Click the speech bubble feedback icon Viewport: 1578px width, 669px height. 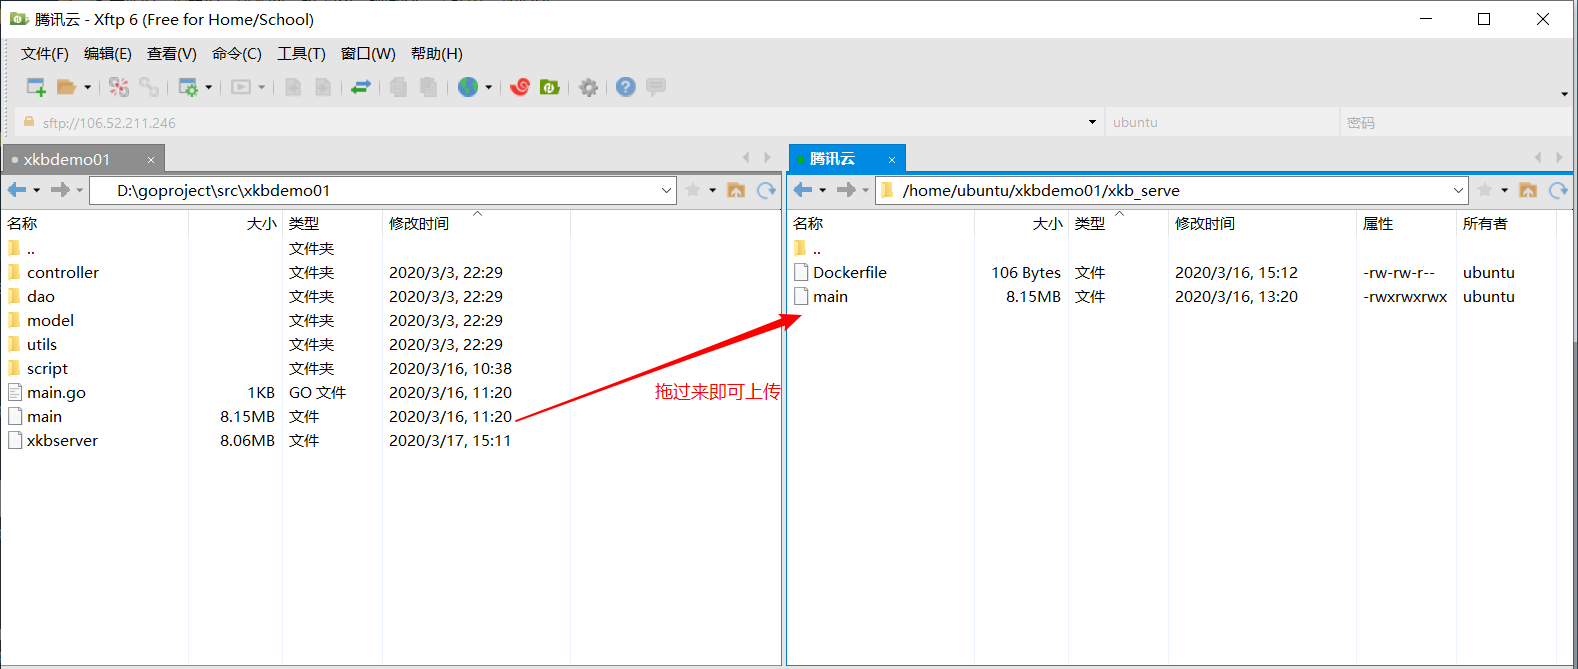[656, 87]
